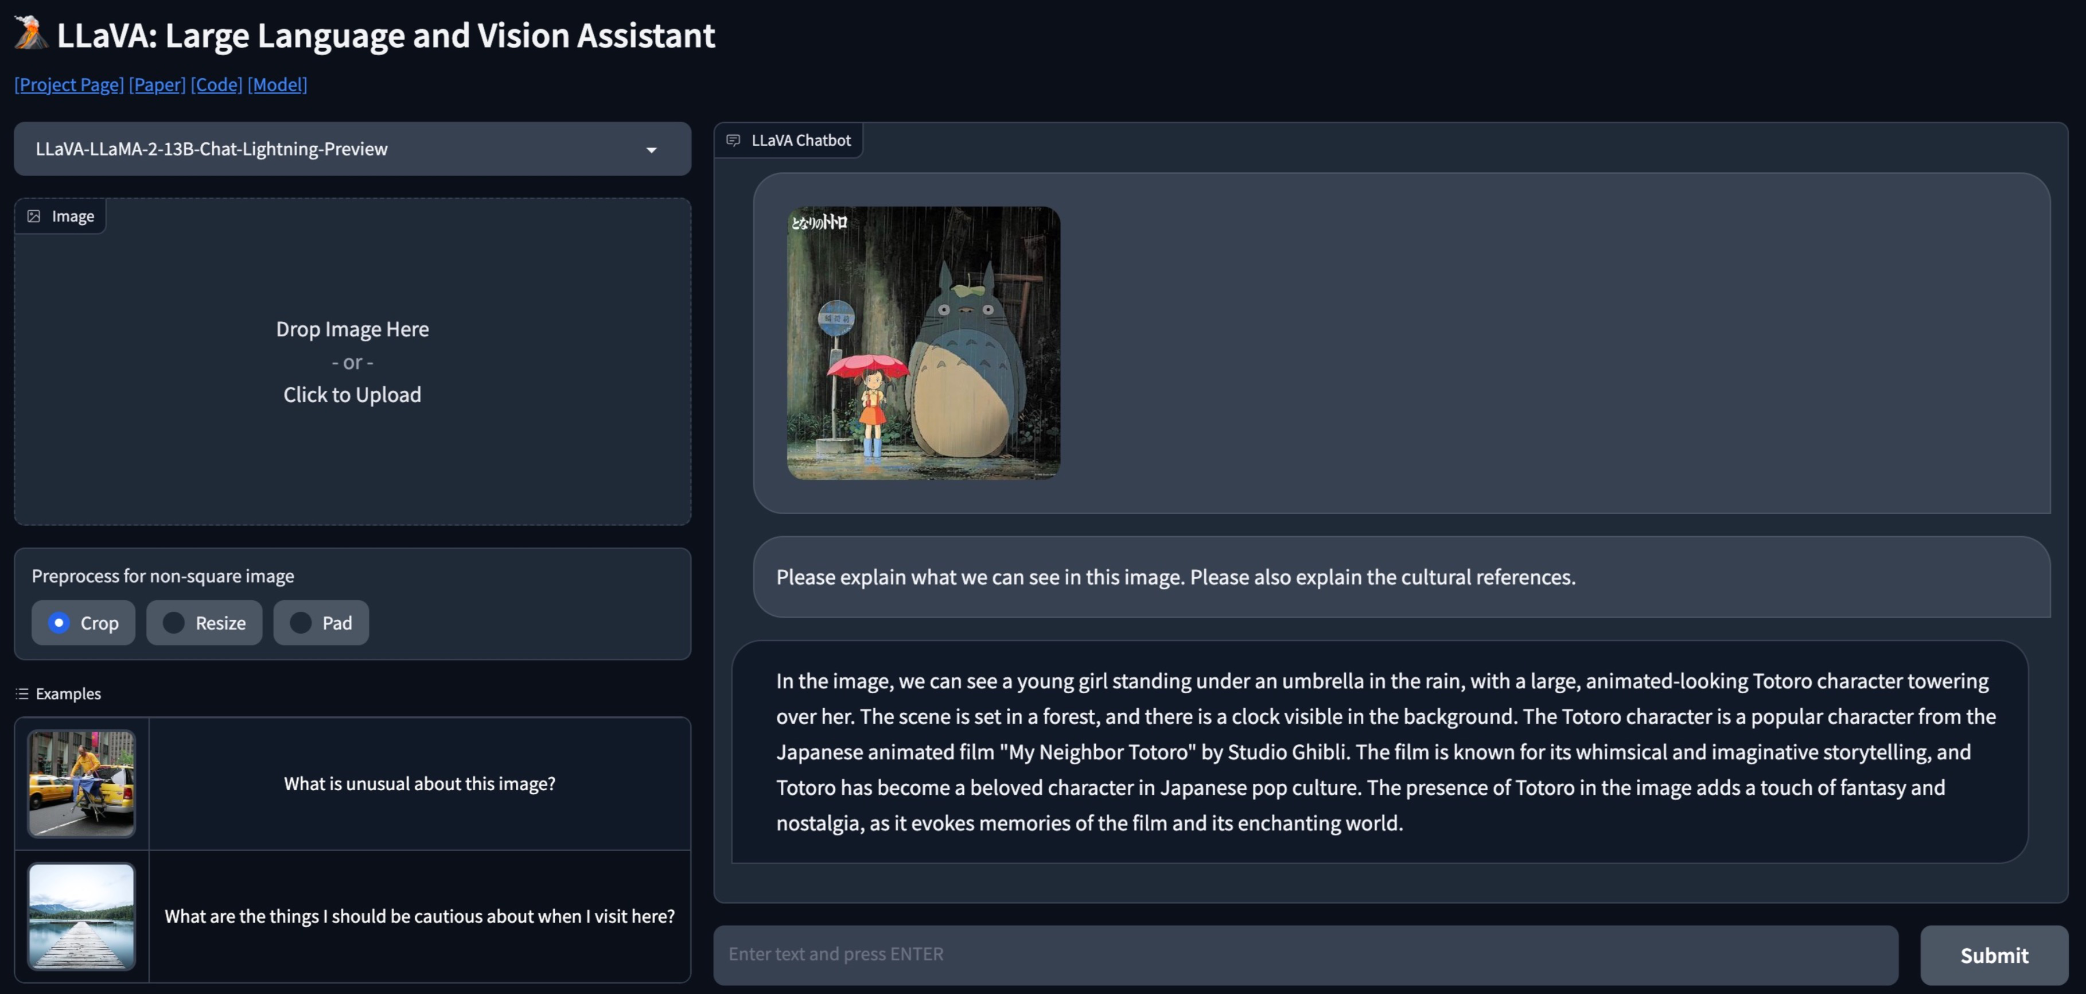The height and width of the screenshot is (994, 2086).
Task: Click the Click to Upload text
Action: [352, 395]
